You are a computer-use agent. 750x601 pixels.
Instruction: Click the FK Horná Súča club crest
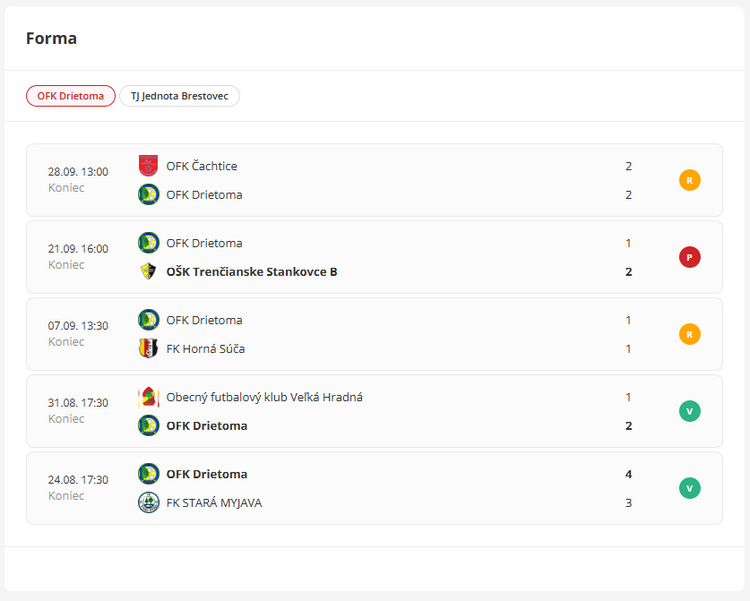(x=148, y=348)
